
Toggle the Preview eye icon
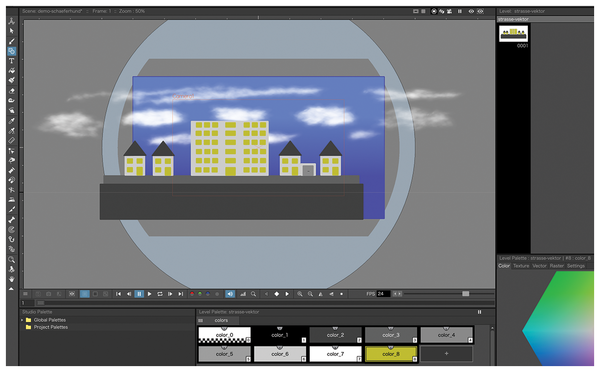pyautogui.click(x=471, y=11)
